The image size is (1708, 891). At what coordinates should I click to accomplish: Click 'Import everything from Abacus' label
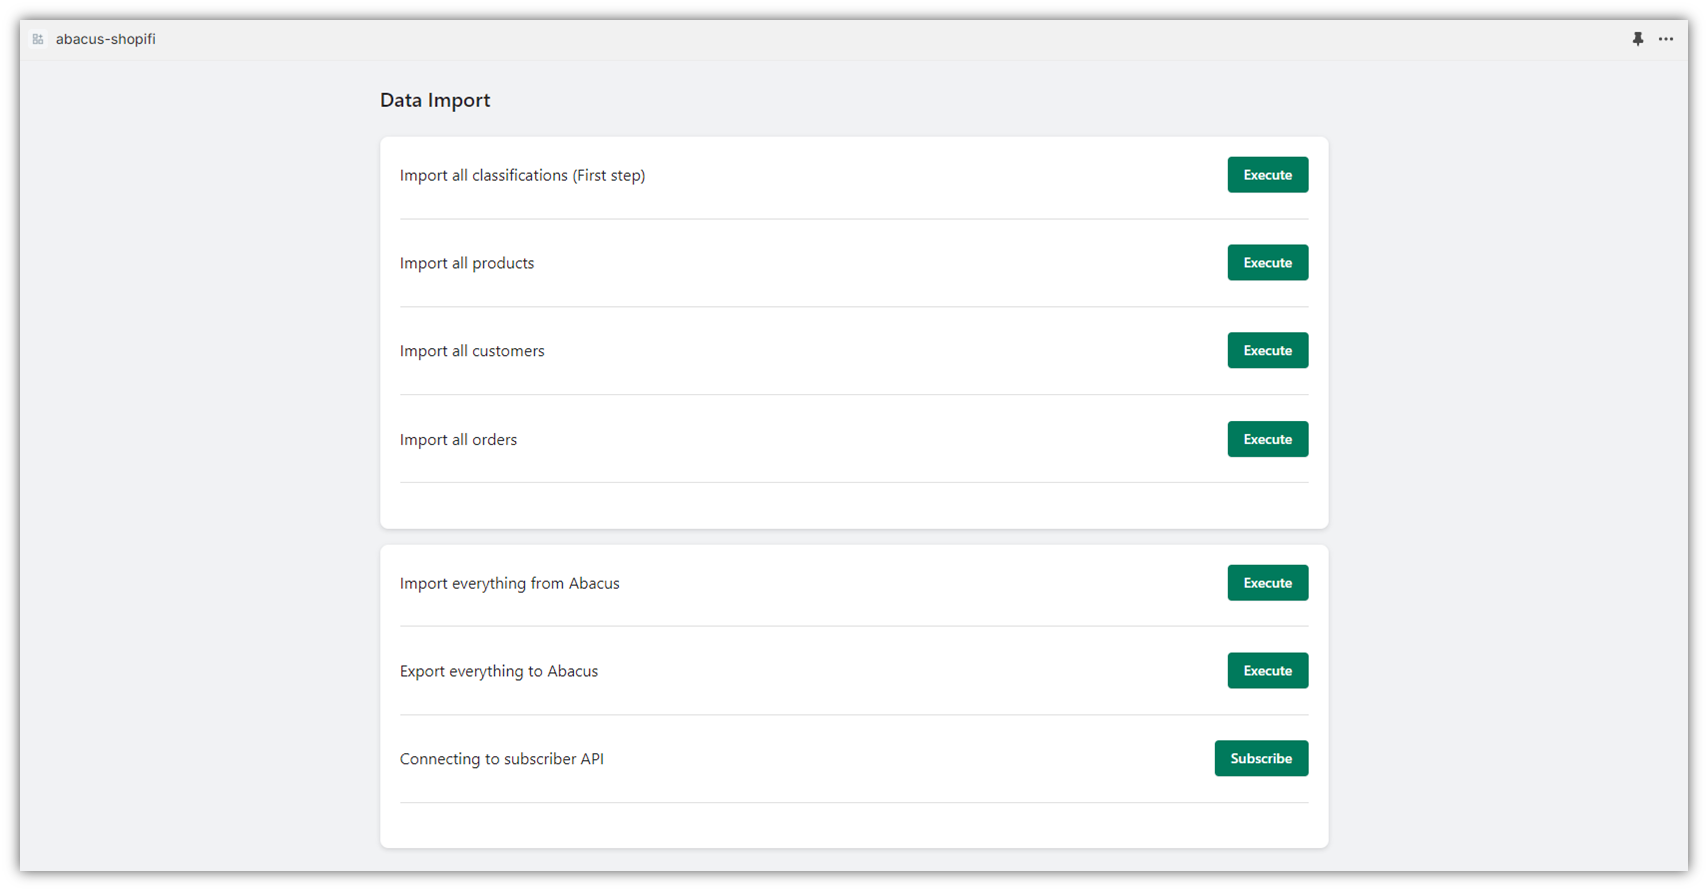coord(509,583)
